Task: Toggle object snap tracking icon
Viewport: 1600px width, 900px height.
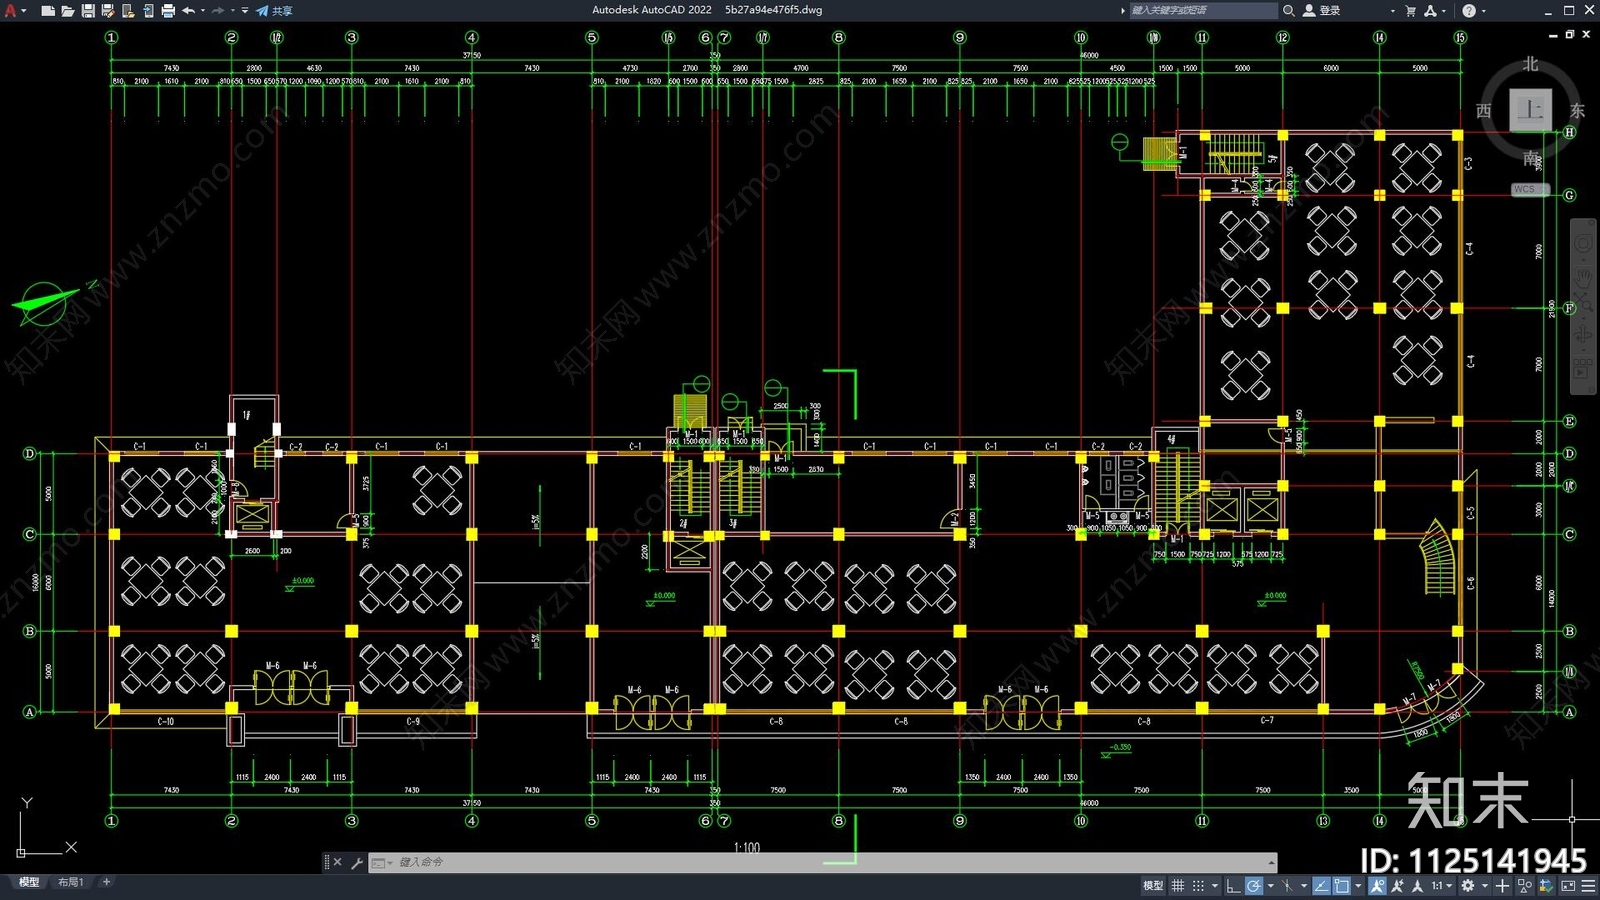Action: (1322, 886)
